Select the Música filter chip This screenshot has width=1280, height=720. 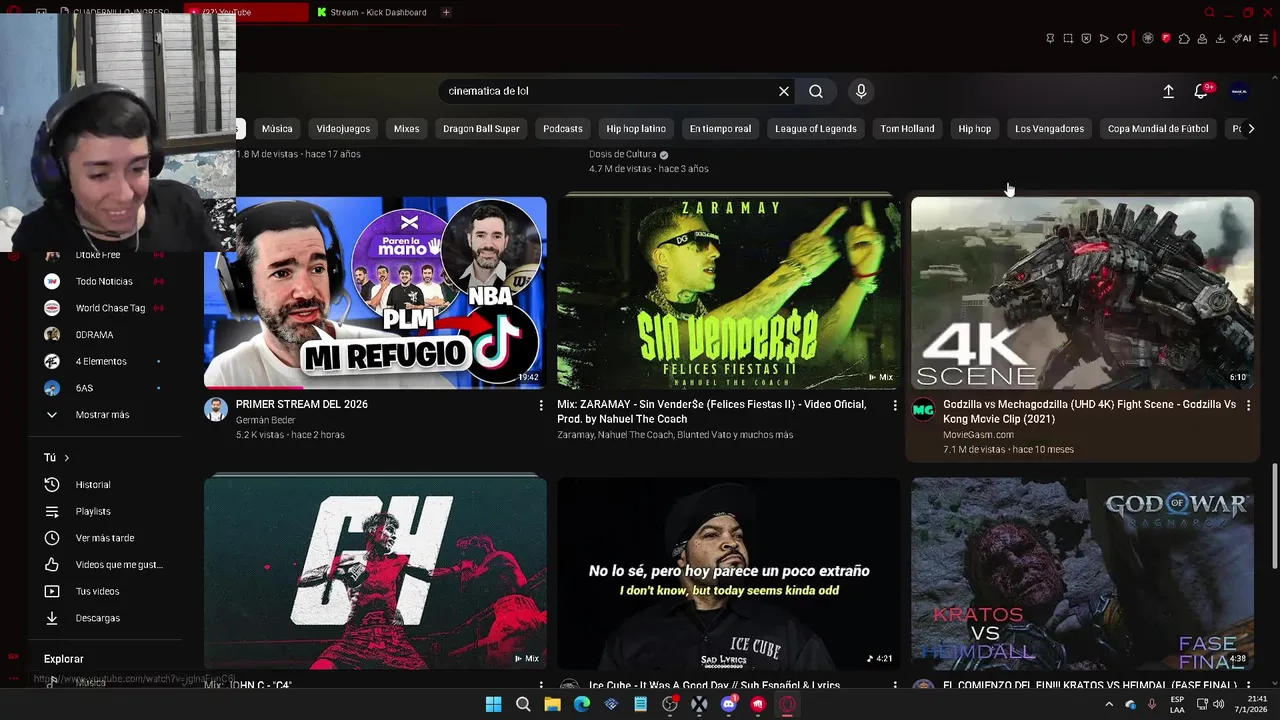click(x=277, y=129)
